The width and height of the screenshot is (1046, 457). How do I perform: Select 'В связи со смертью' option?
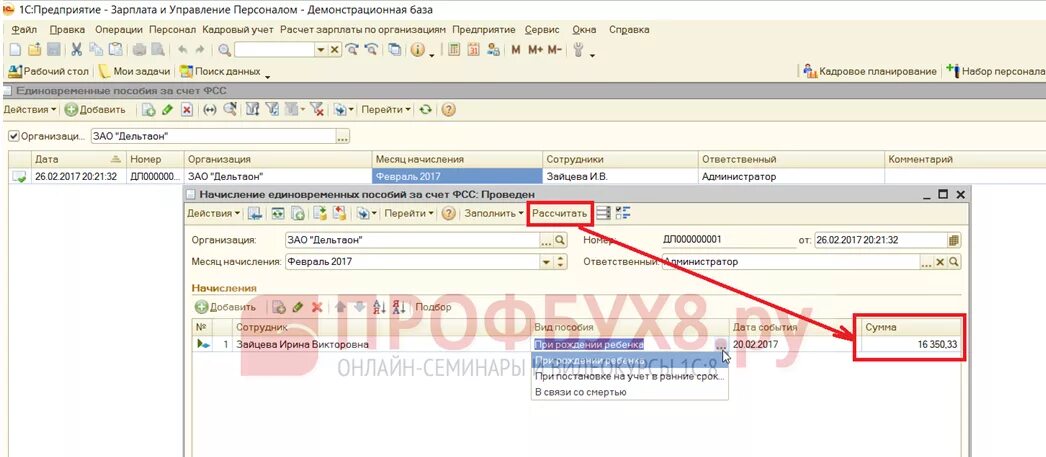click(x=630, y=392)
